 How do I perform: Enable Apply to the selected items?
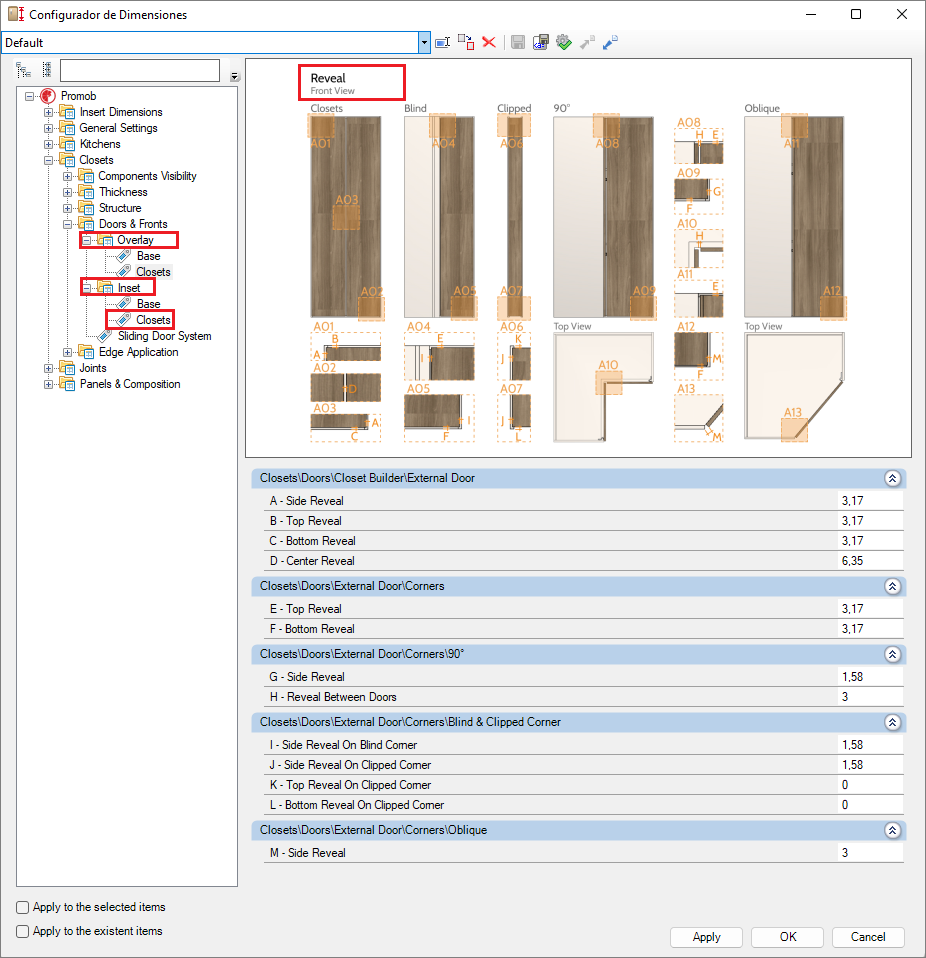tap(23, 907)
